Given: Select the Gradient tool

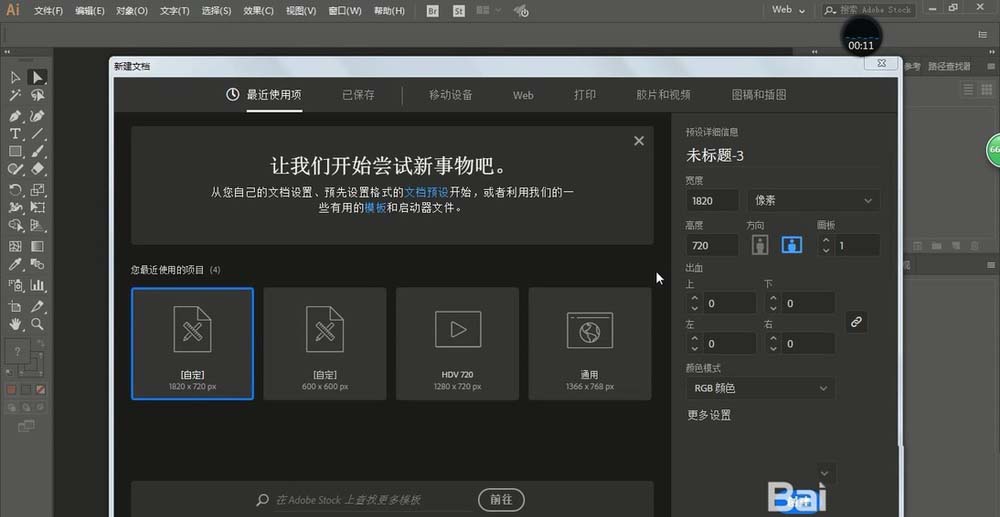Looking at the screenshot, I should pos(38,246).
